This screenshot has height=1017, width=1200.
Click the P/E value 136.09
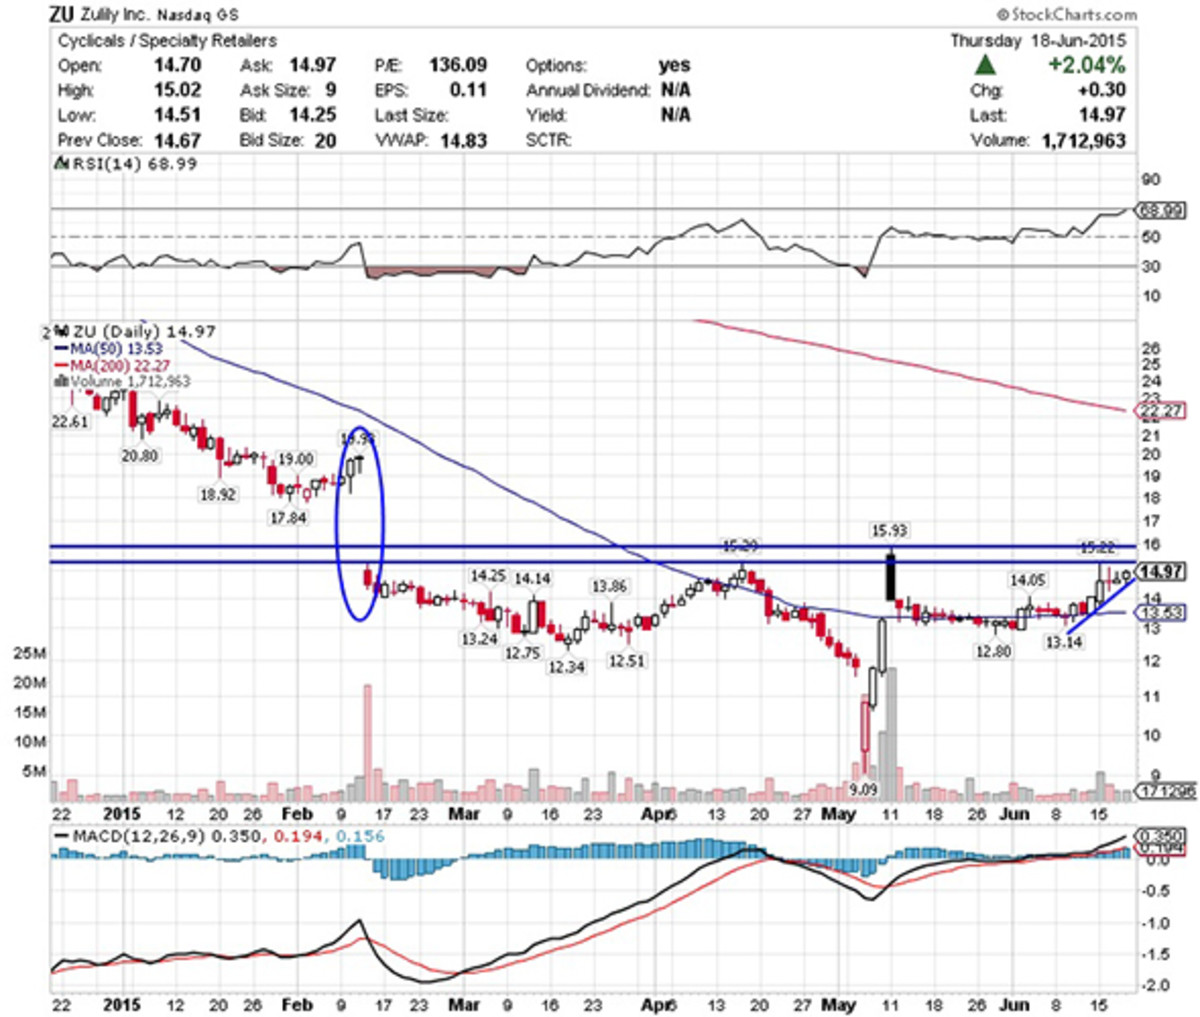[x=458, y=65]
